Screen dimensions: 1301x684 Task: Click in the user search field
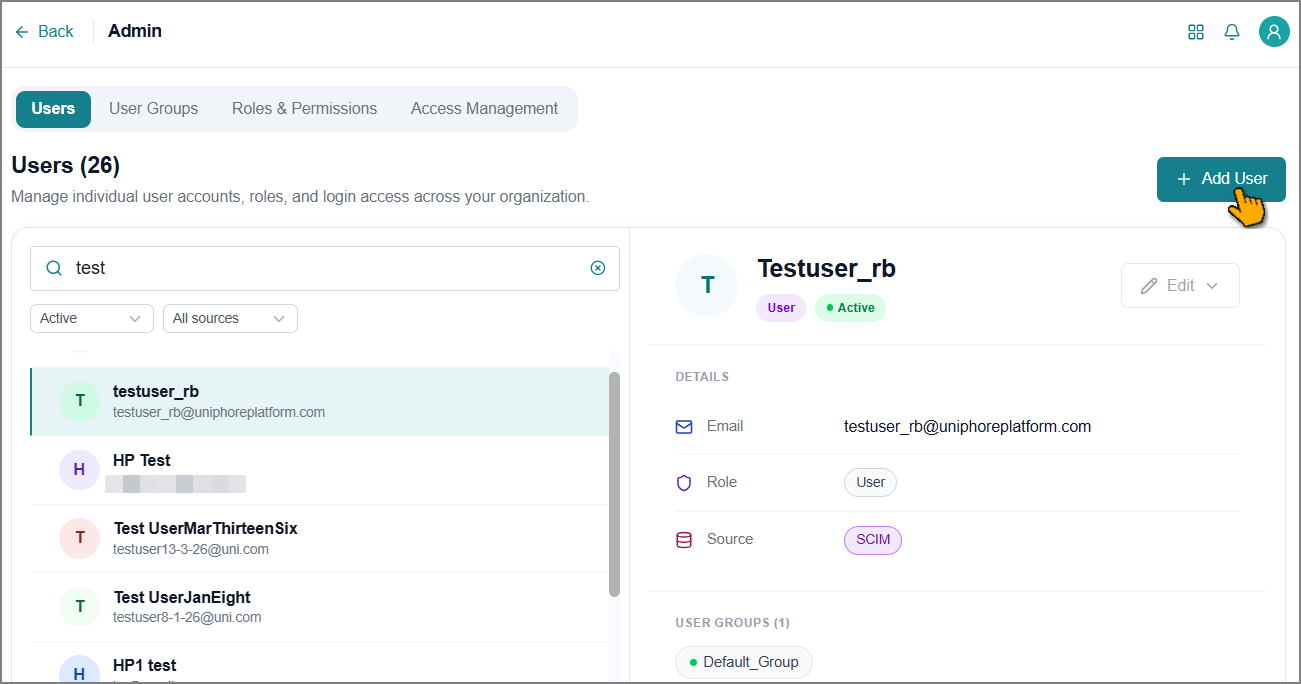325,268
